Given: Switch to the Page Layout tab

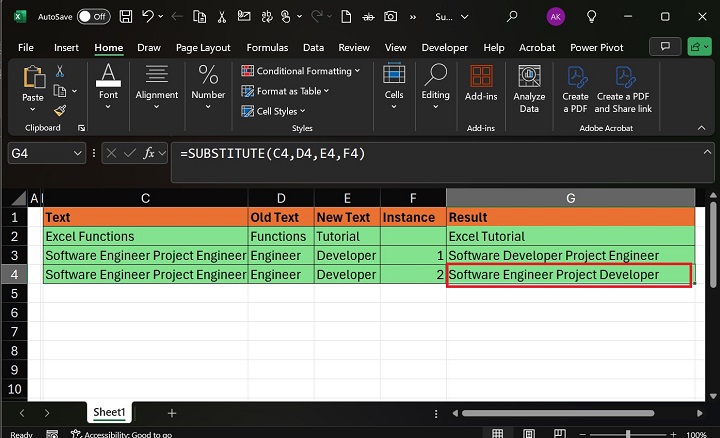Looking at the screenshot, I should (x=203, y=47).
